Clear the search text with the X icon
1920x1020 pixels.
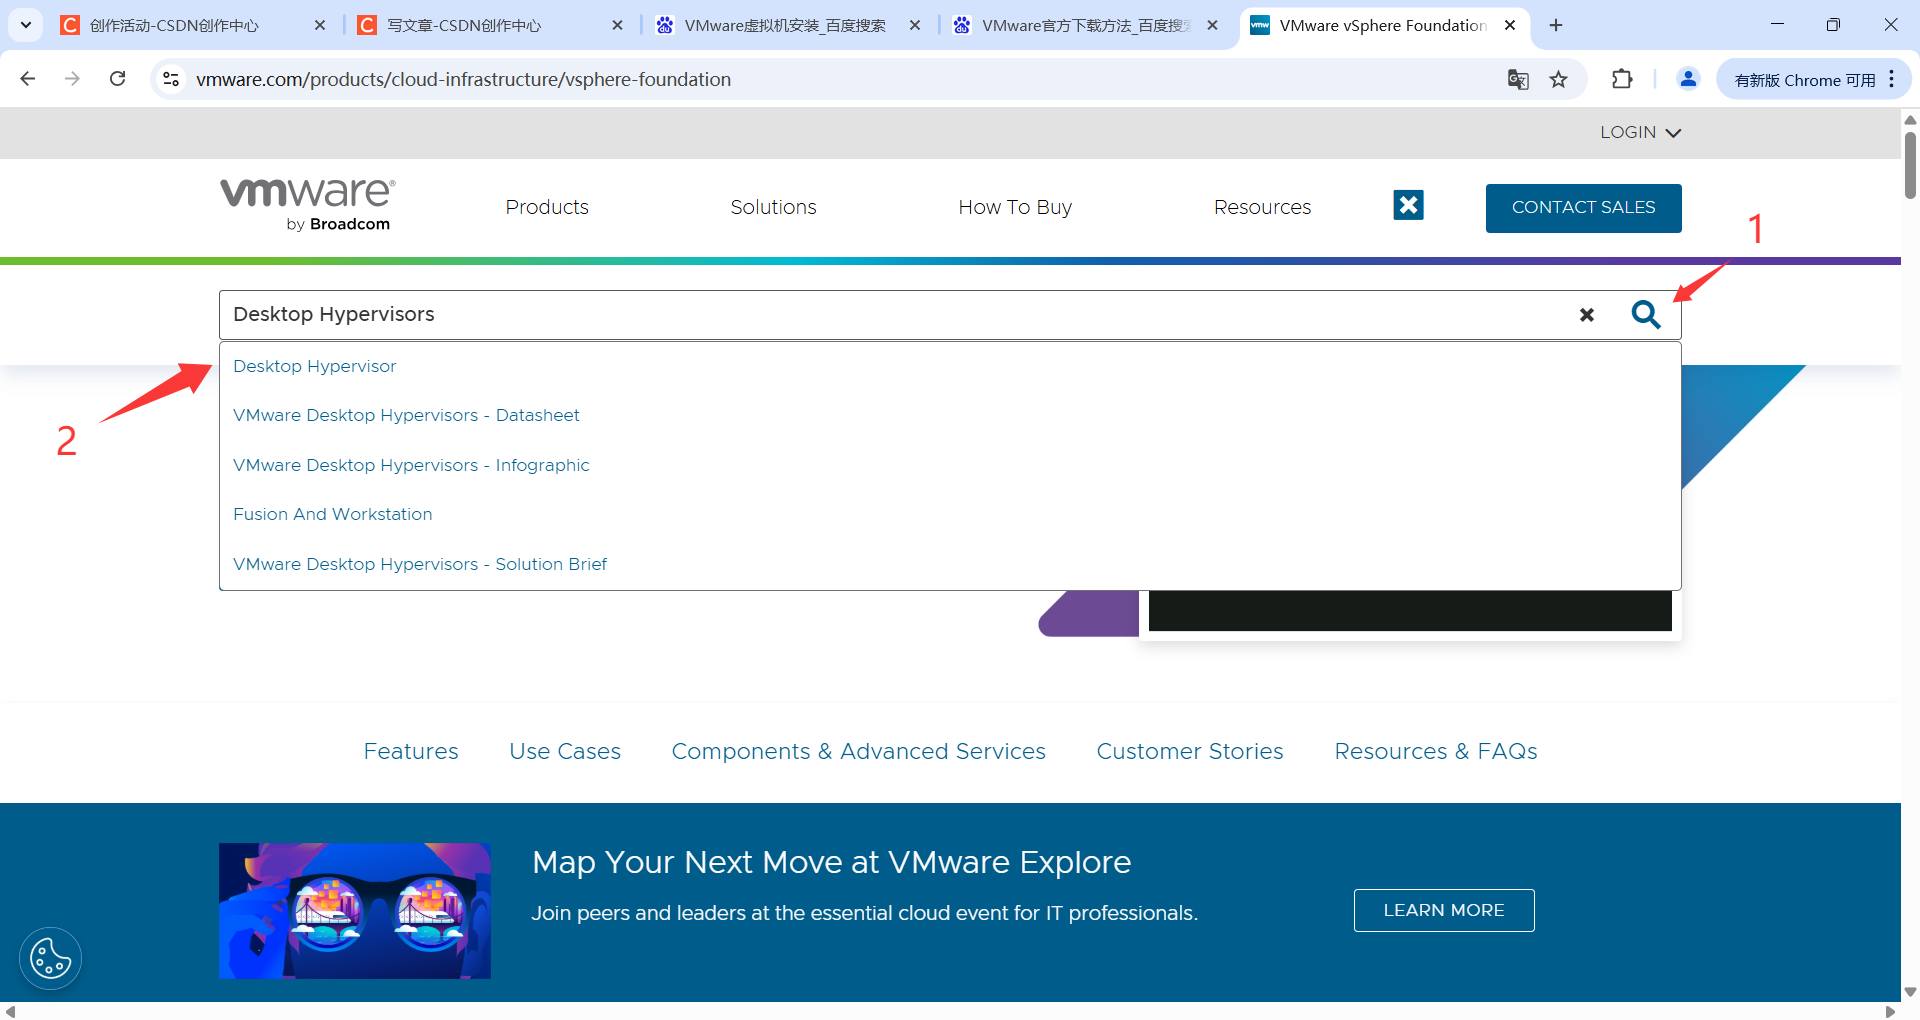coord(1586,315)
